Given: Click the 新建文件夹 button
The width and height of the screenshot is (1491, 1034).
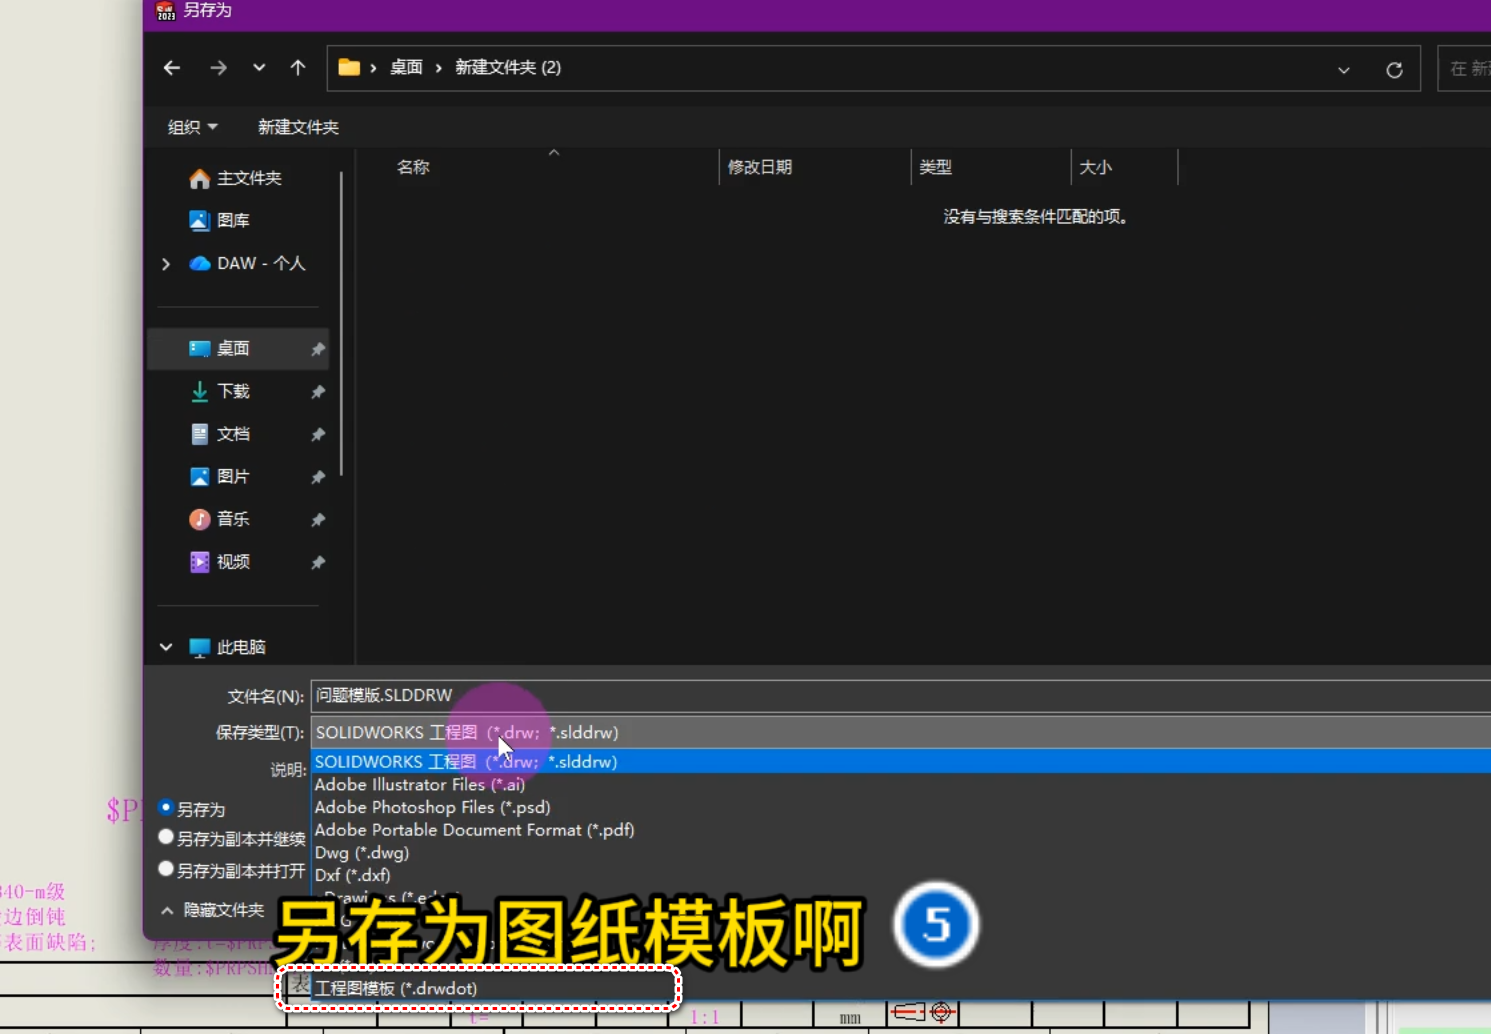Looking at the screenshot, I should point(298,126).
